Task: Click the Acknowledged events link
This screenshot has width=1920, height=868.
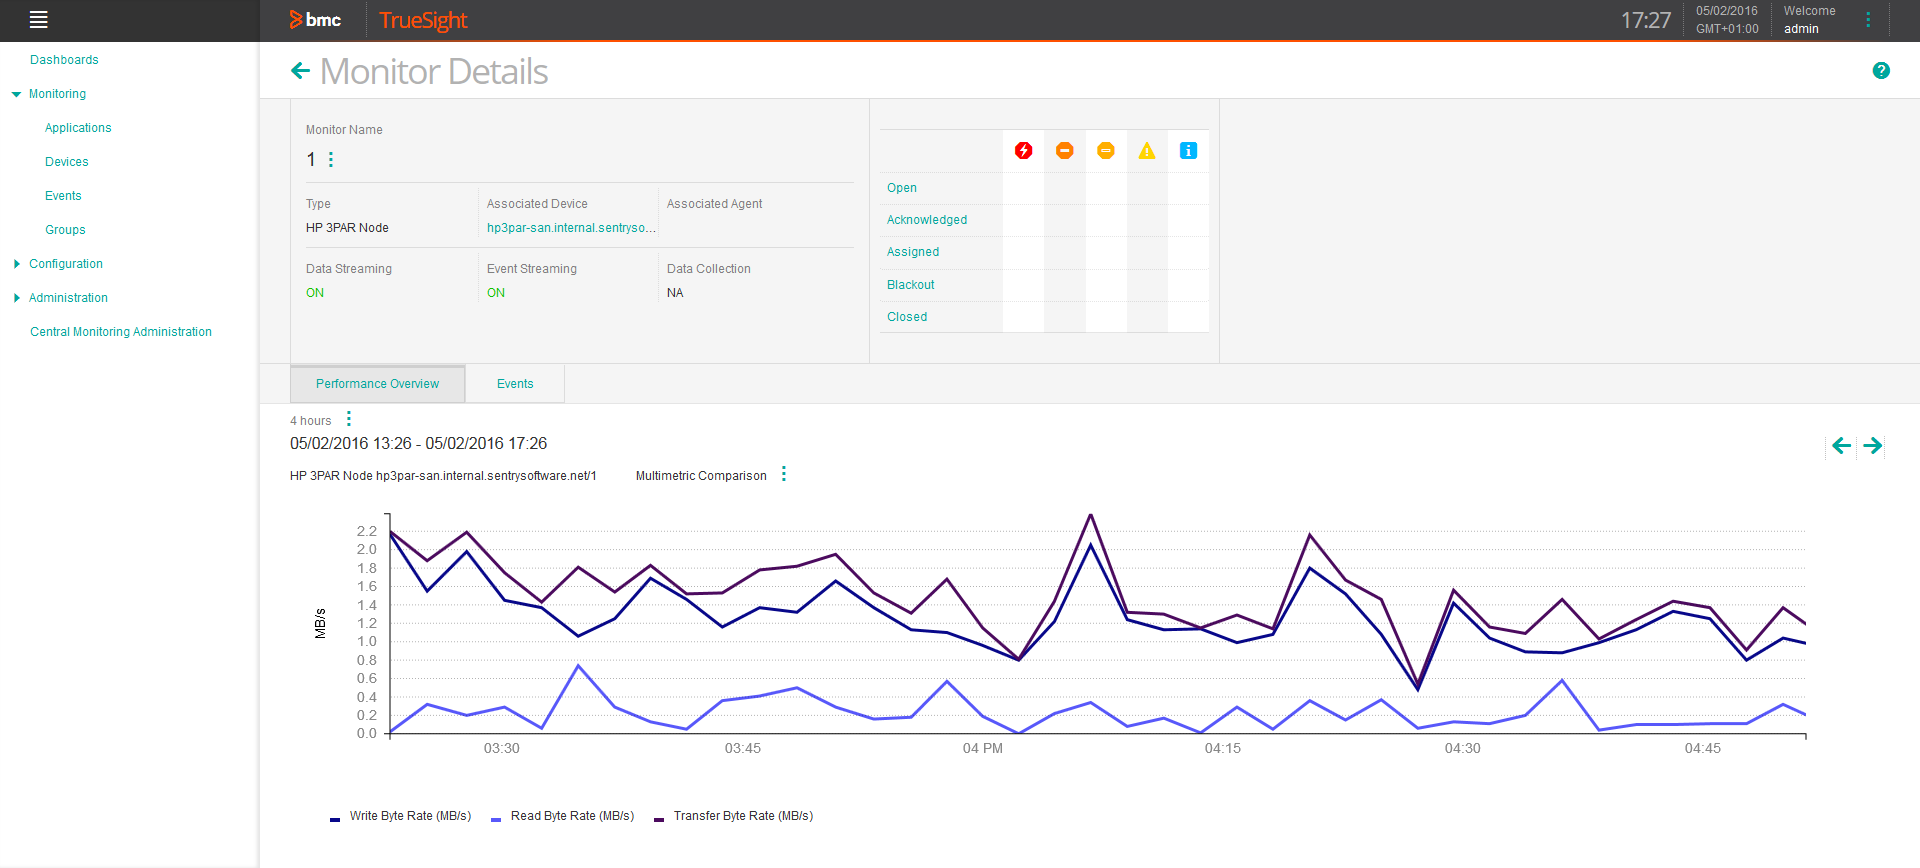Action: pos(927,220)
